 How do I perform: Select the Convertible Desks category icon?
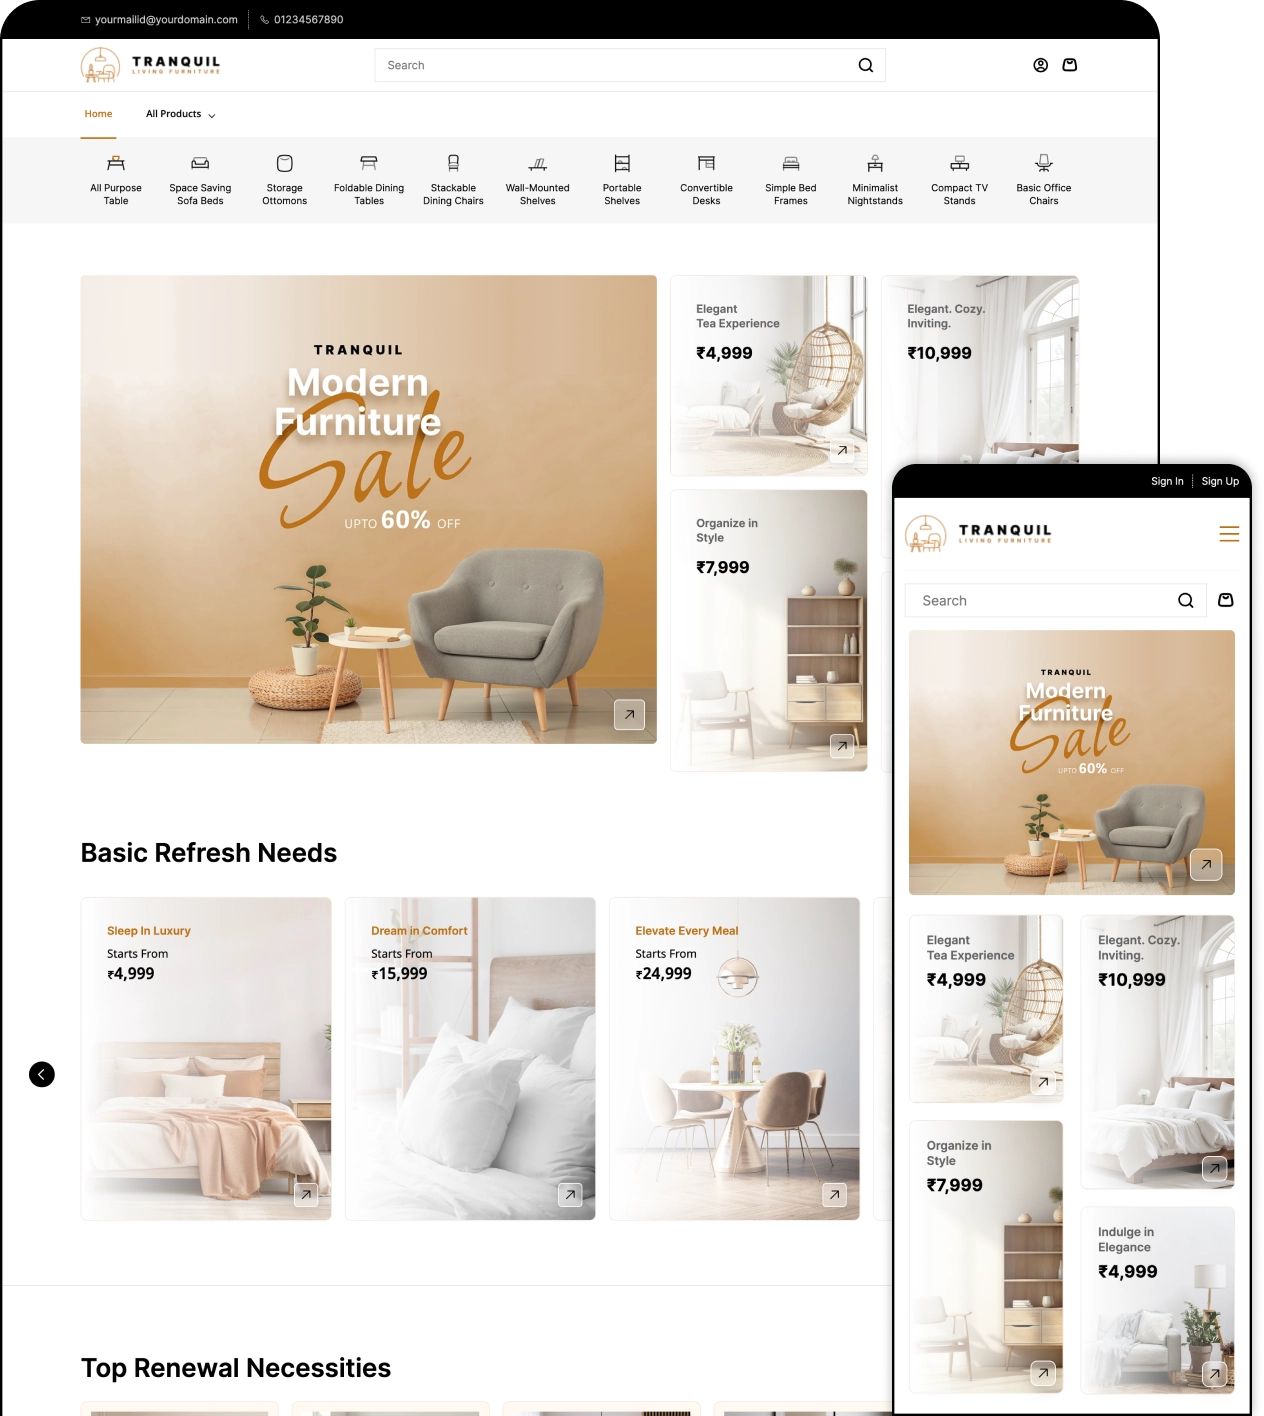[706, 163]
